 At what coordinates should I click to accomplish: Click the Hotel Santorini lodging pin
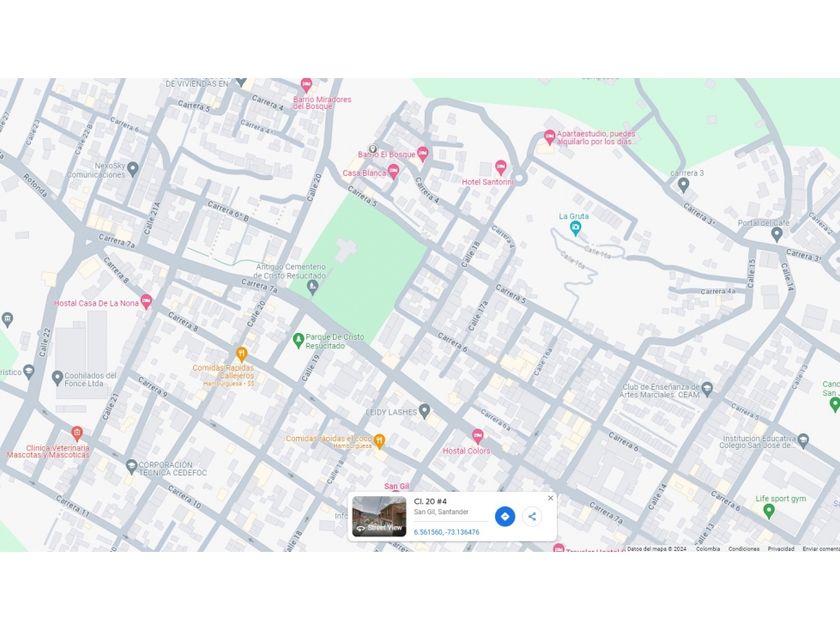tap(501, 168)
